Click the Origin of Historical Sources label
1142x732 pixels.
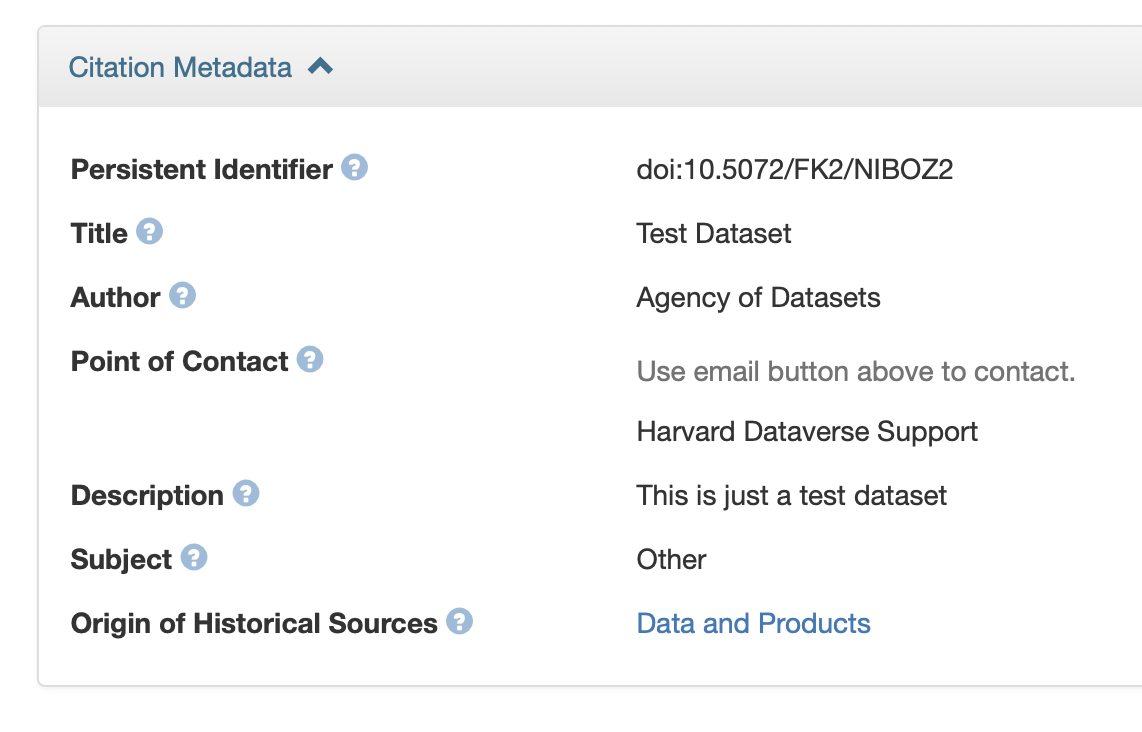[254, 623]
